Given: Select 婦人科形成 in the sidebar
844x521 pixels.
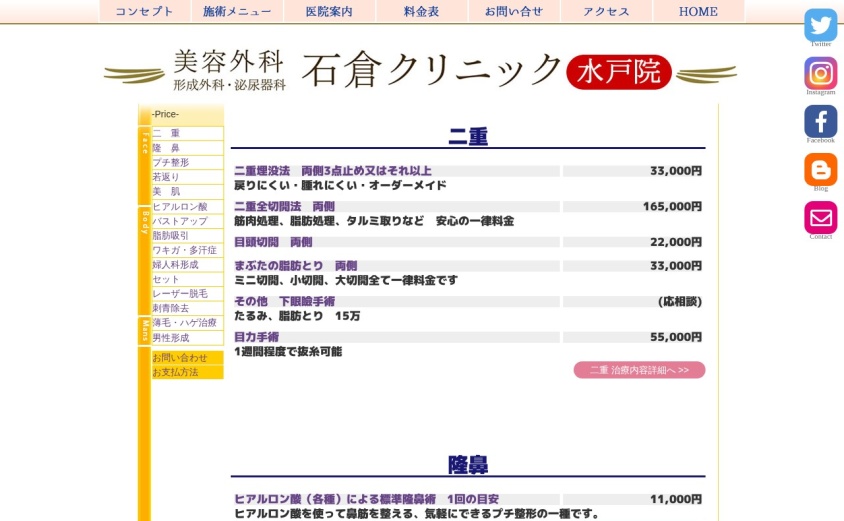Looking at the screenshot, I should click(x=187, y=264).
